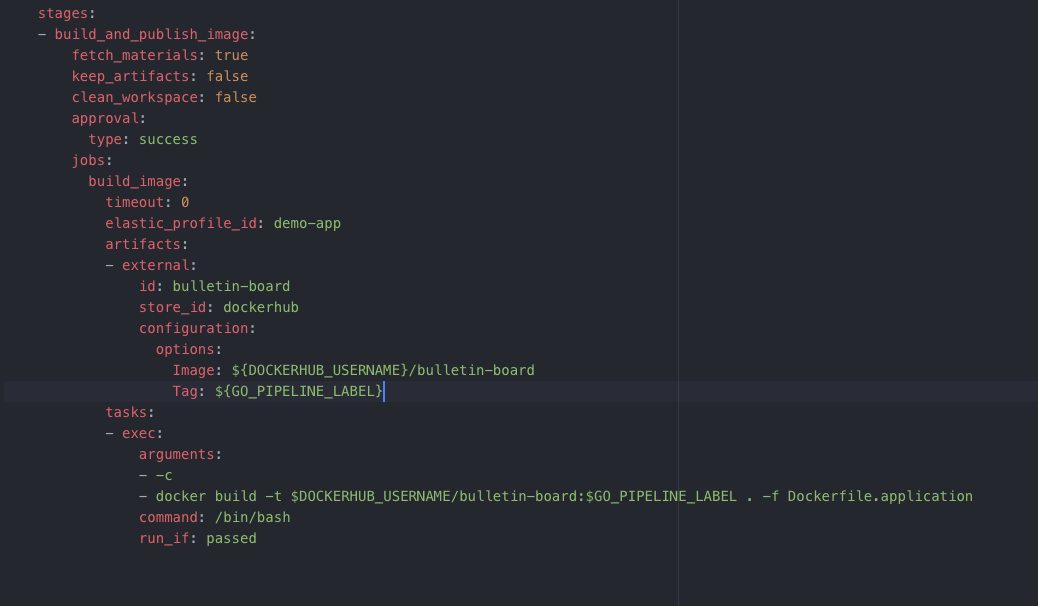
Task: Click the 'Image' key under options
Action: point(193,370)
